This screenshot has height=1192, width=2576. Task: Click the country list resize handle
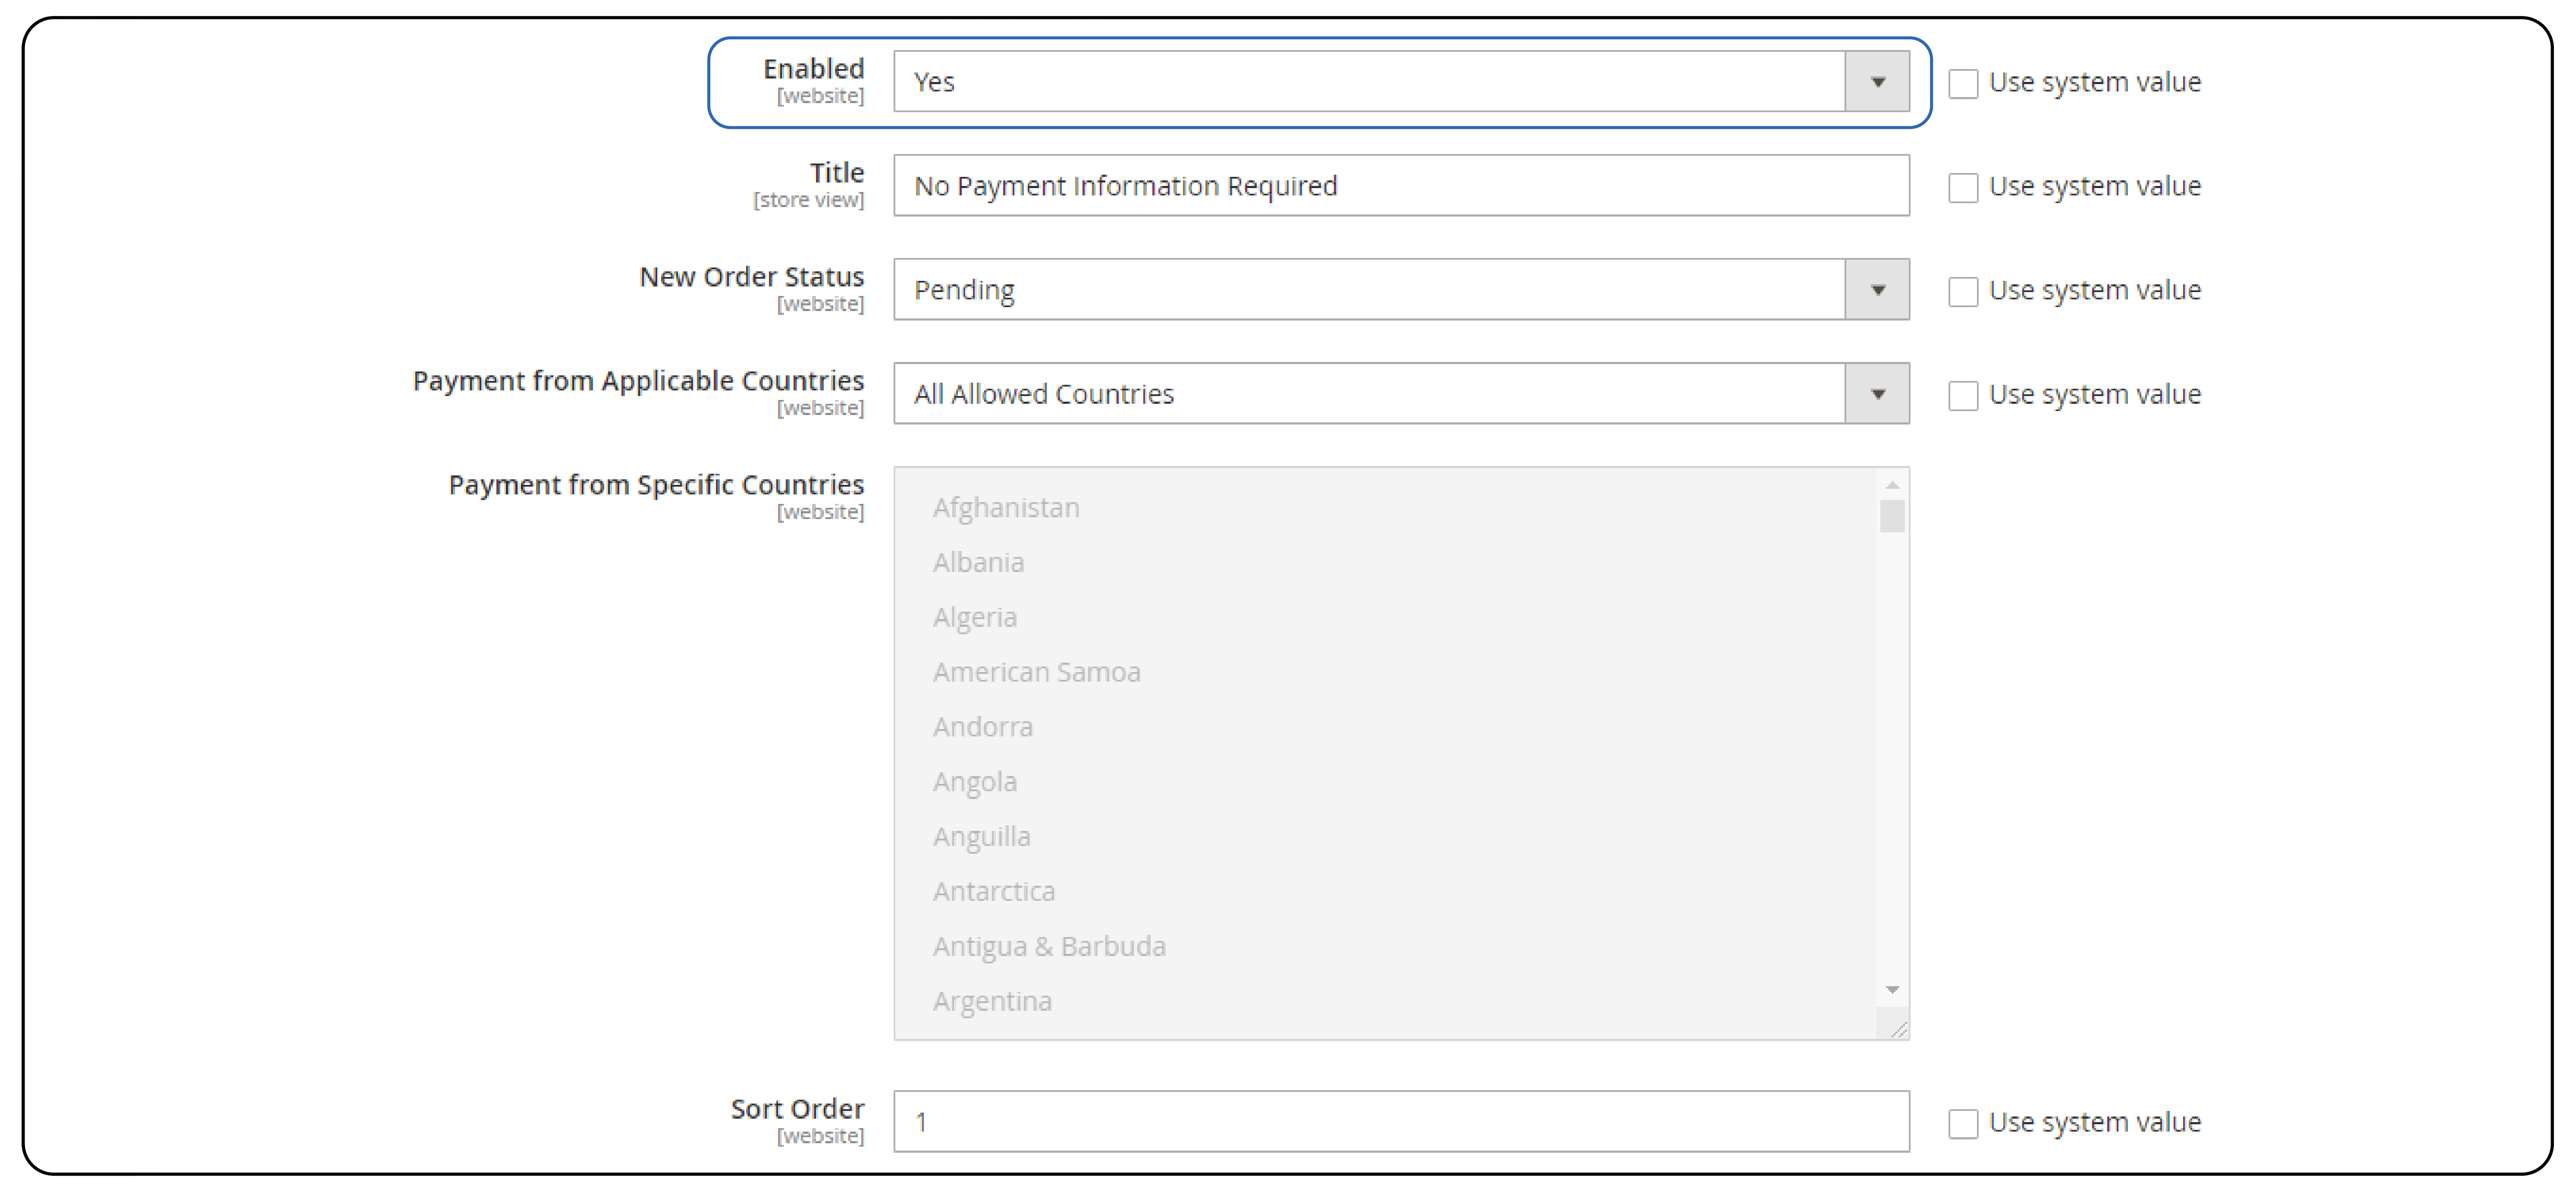click(1898, 1029)
